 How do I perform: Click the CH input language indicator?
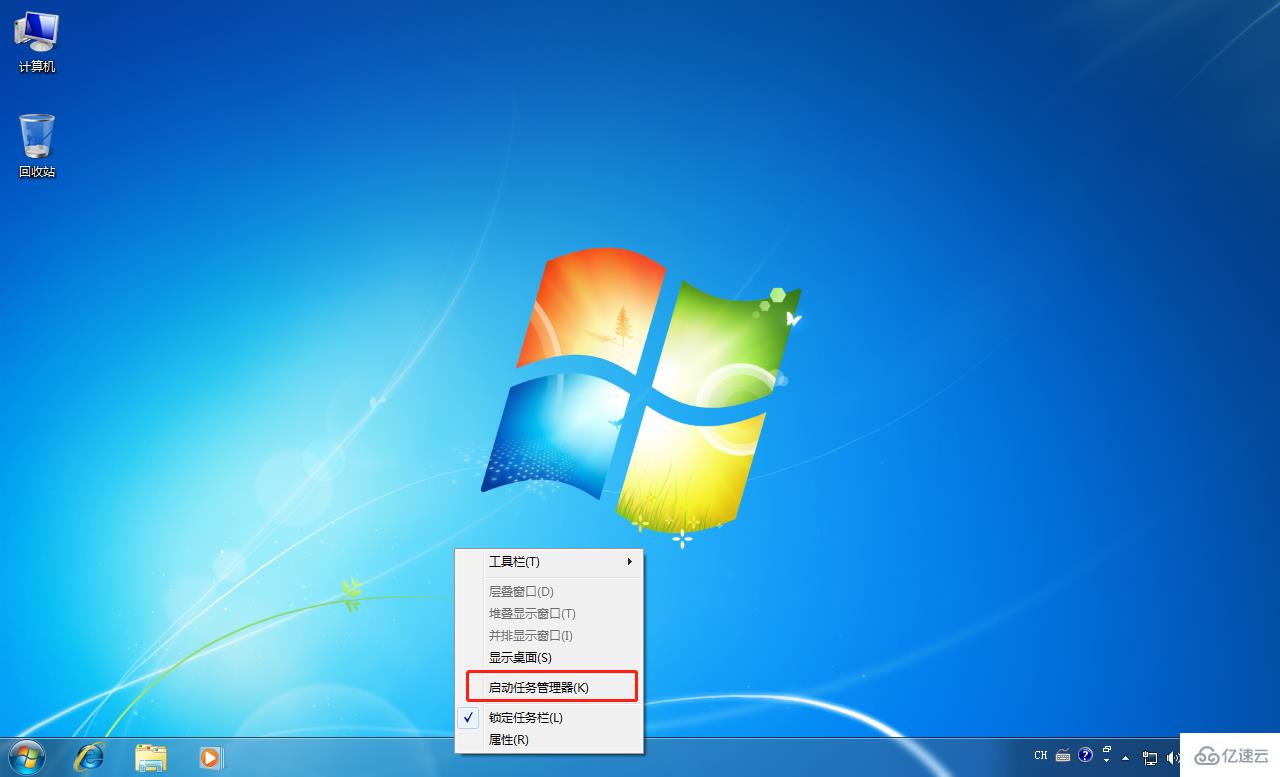click(x=1041, y=755)
